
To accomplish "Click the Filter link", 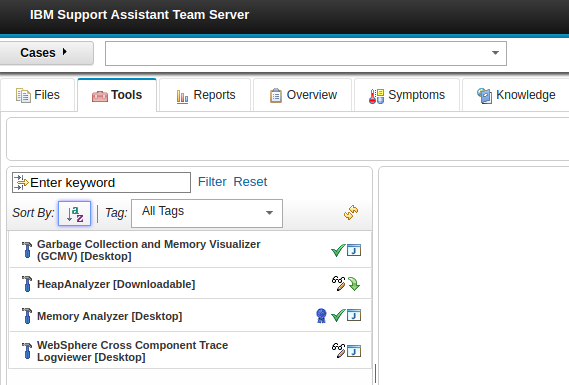I will coord(212,182).
